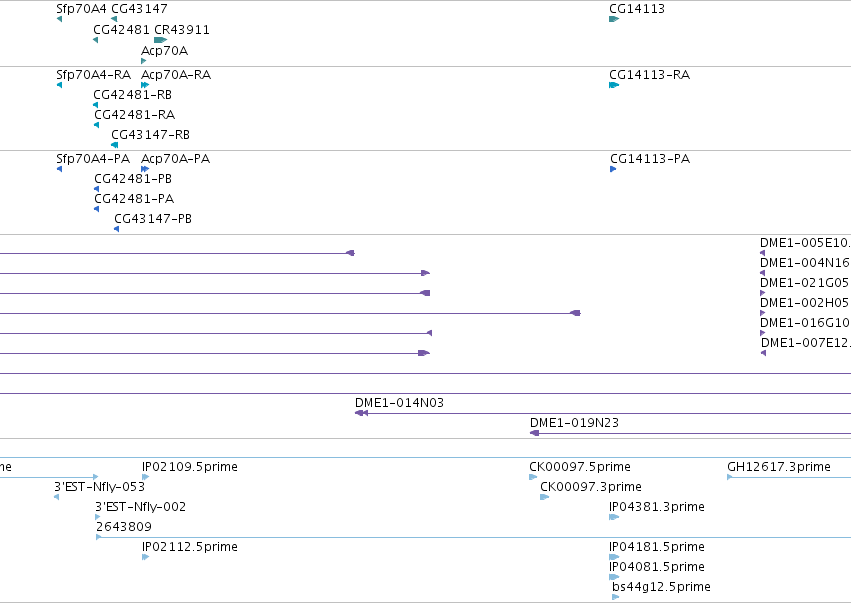Select the 2643809 feature line
This screenshot has width=851, height=603.
(x=473, y=537)
